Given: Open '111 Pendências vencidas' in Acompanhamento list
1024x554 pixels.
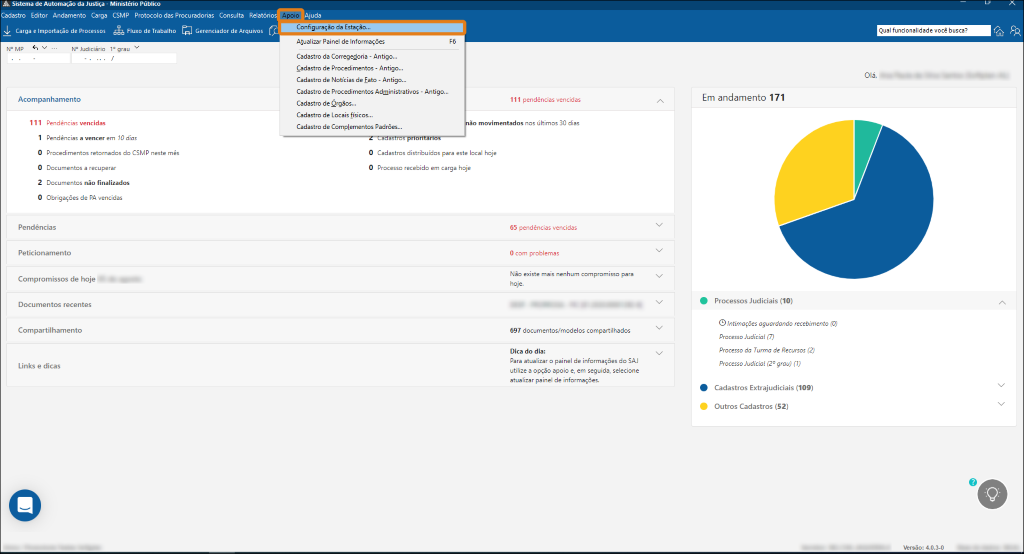Looking at the screenshot, I should click(67, 123).
